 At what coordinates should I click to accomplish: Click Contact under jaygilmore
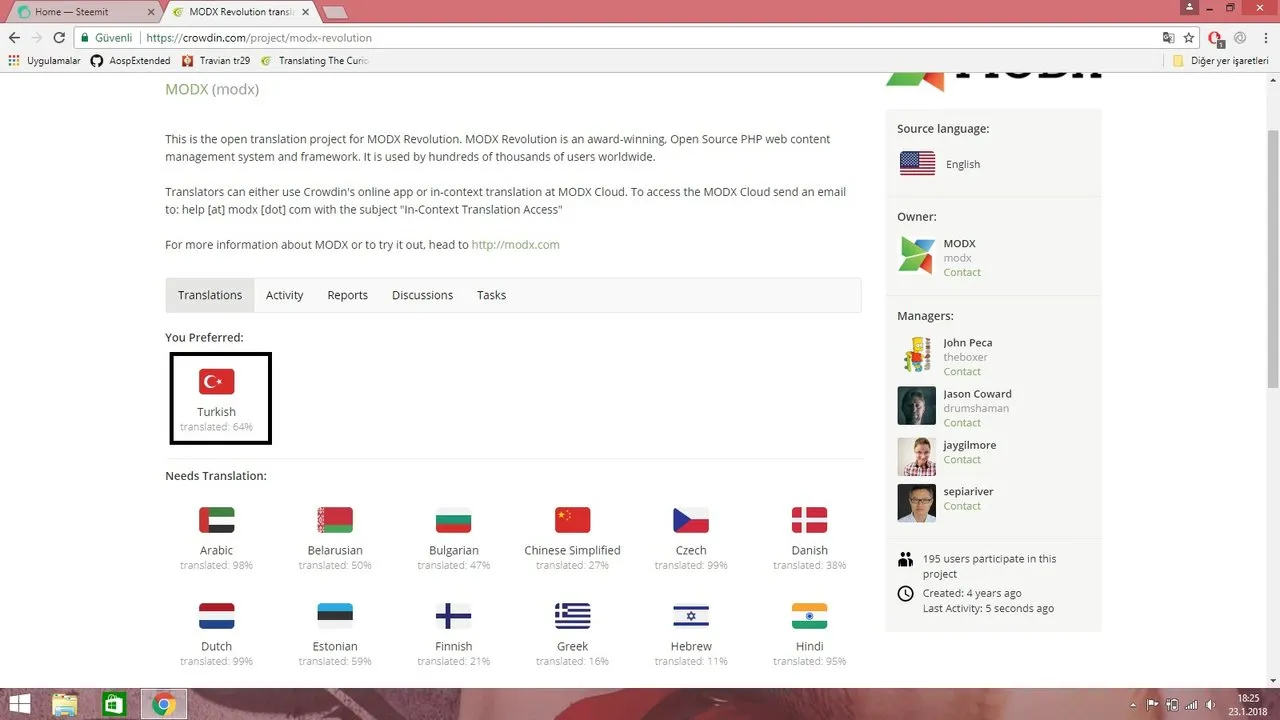coord(962,459)
